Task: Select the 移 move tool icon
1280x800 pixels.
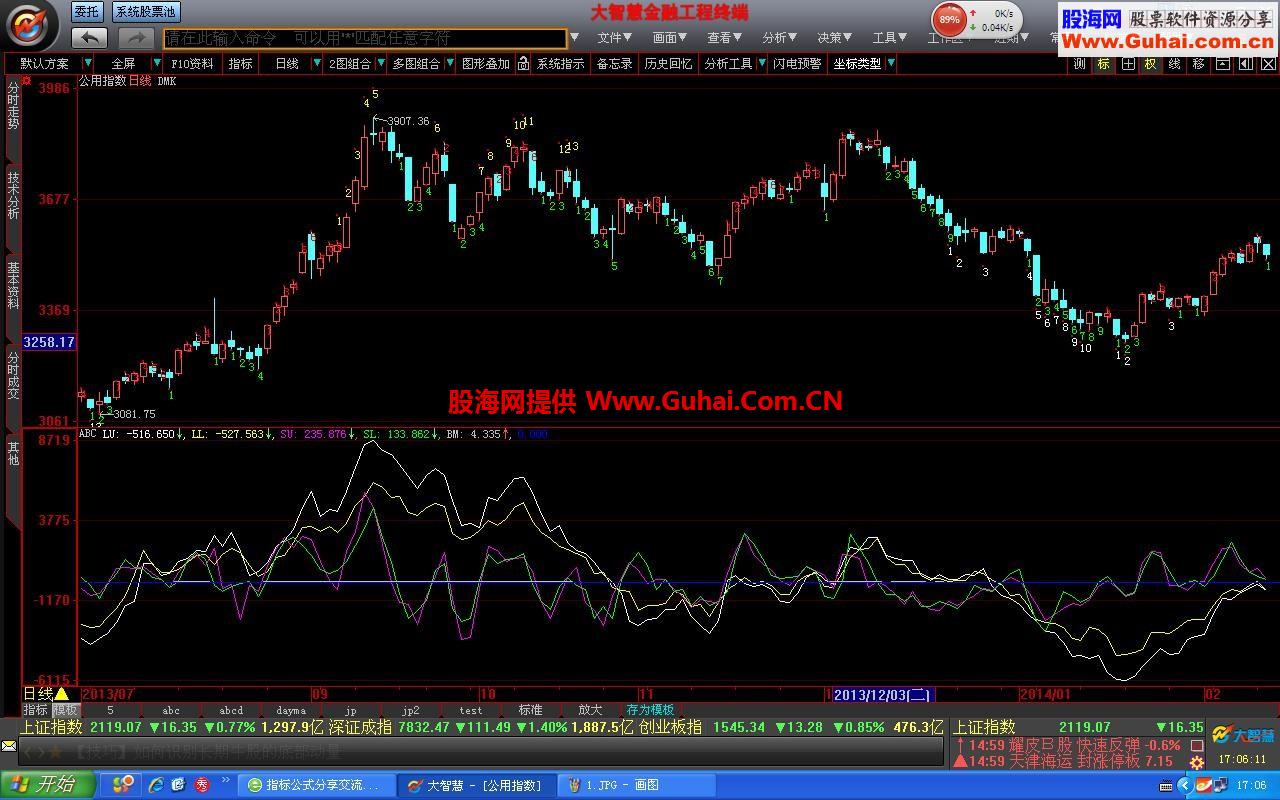Action: (1198, 63)
